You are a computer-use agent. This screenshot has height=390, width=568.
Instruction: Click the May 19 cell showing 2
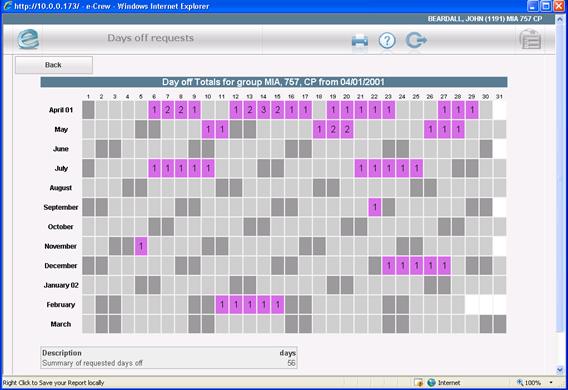[333, 129]
